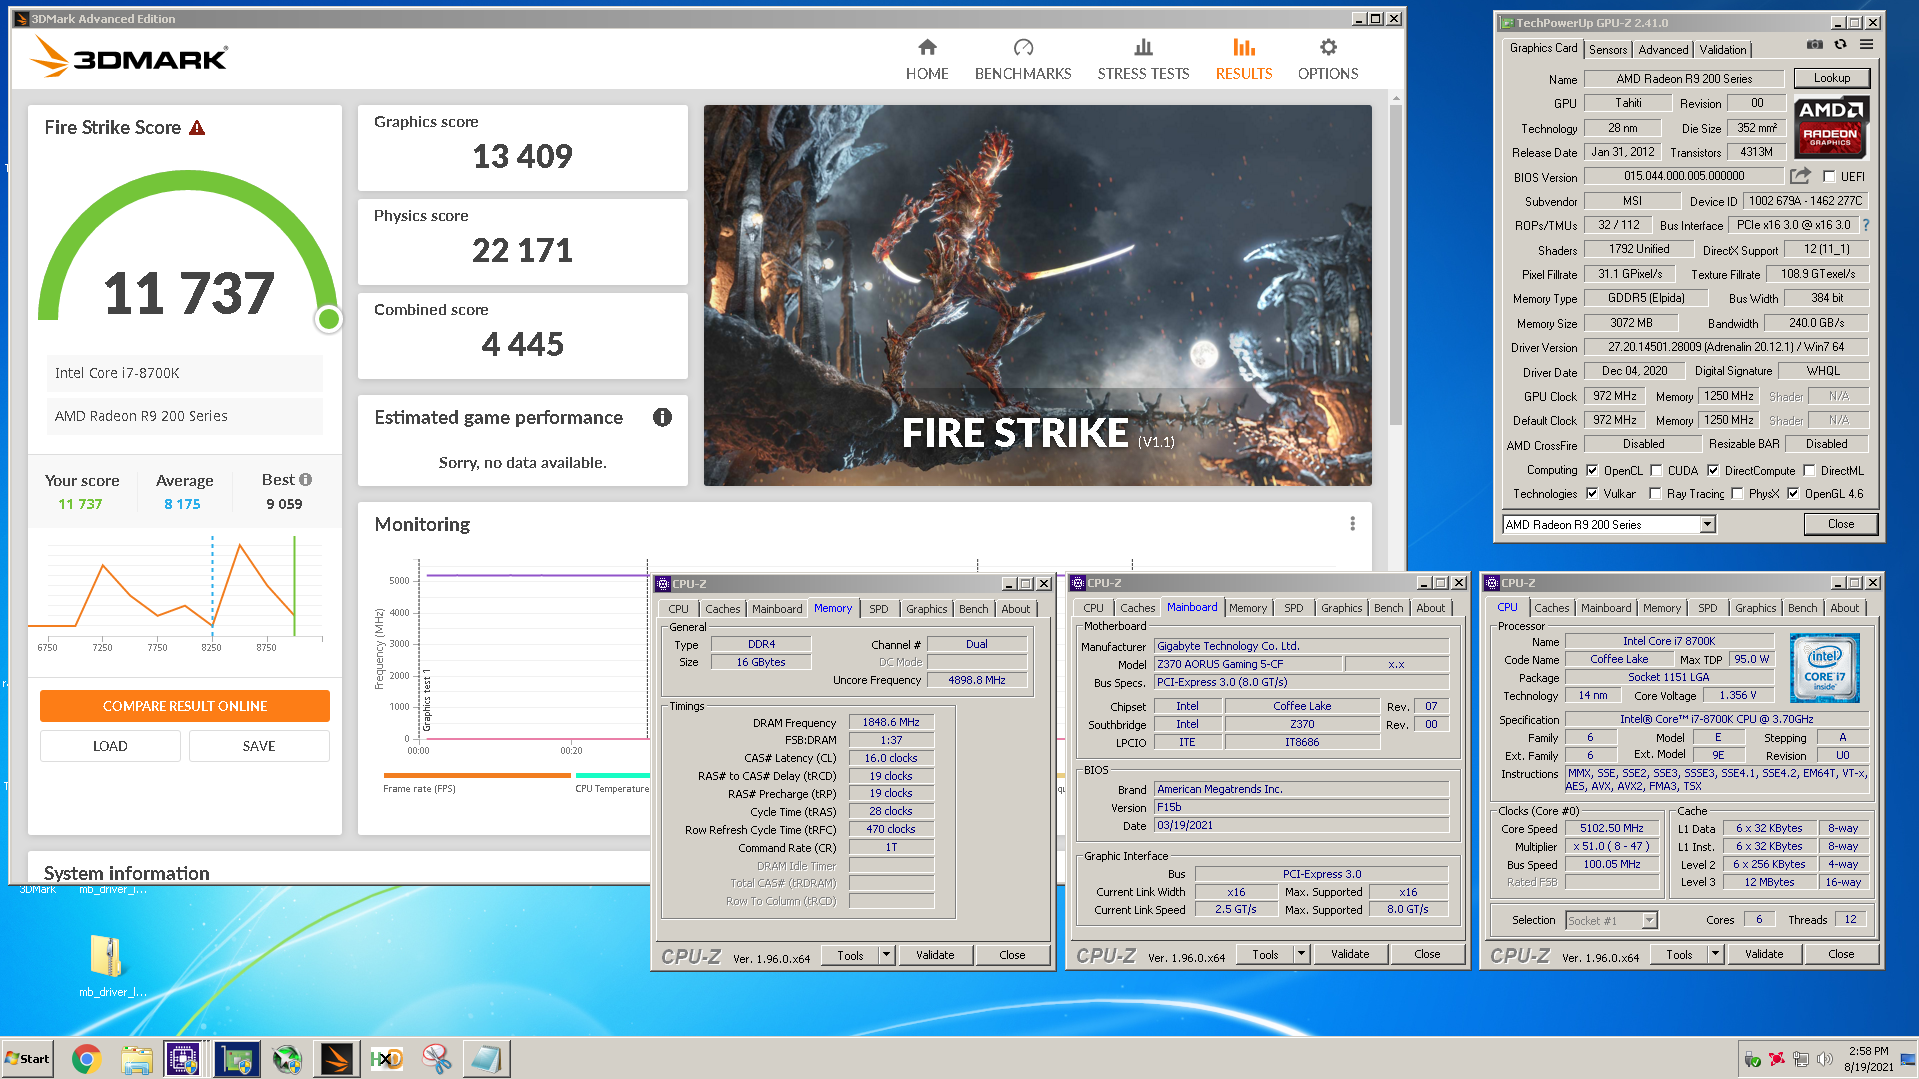Image resolution: width=1919 pixels, height=1079 pixels.
Task: Click the CPU Temperature teal legend bar
Action: coord(613,775)
